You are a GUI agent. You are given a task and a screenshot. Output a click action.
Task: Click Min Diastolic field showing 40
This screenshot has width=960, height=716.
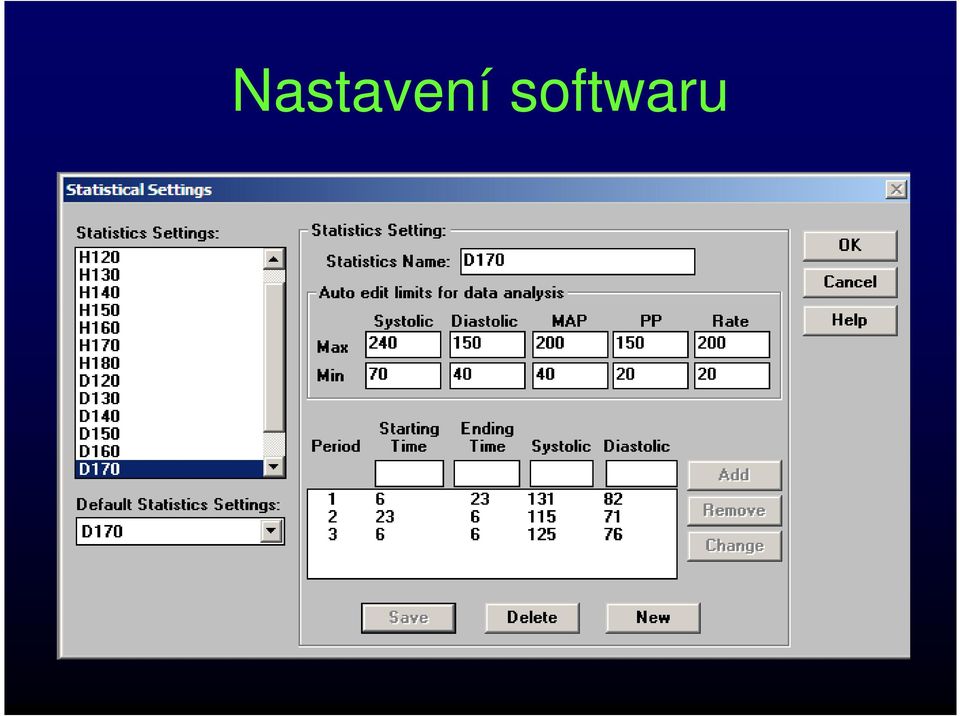tap(487, 375)
